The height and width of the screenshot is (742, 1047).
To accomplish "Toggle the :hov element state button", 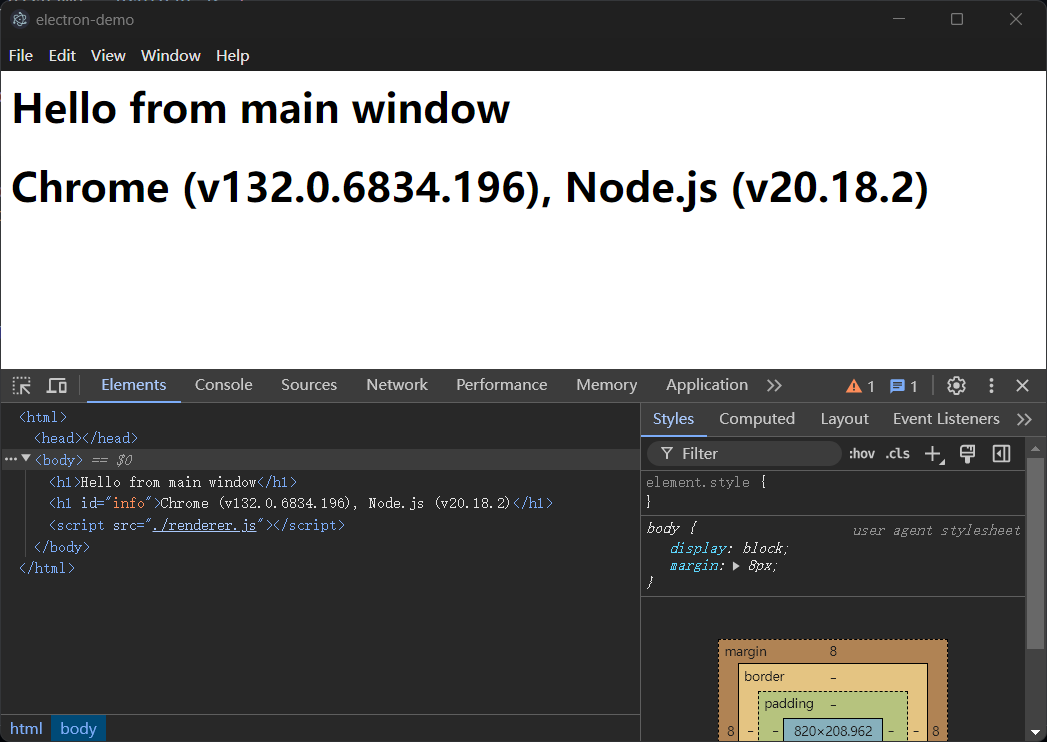I will (x=861, y=453).
